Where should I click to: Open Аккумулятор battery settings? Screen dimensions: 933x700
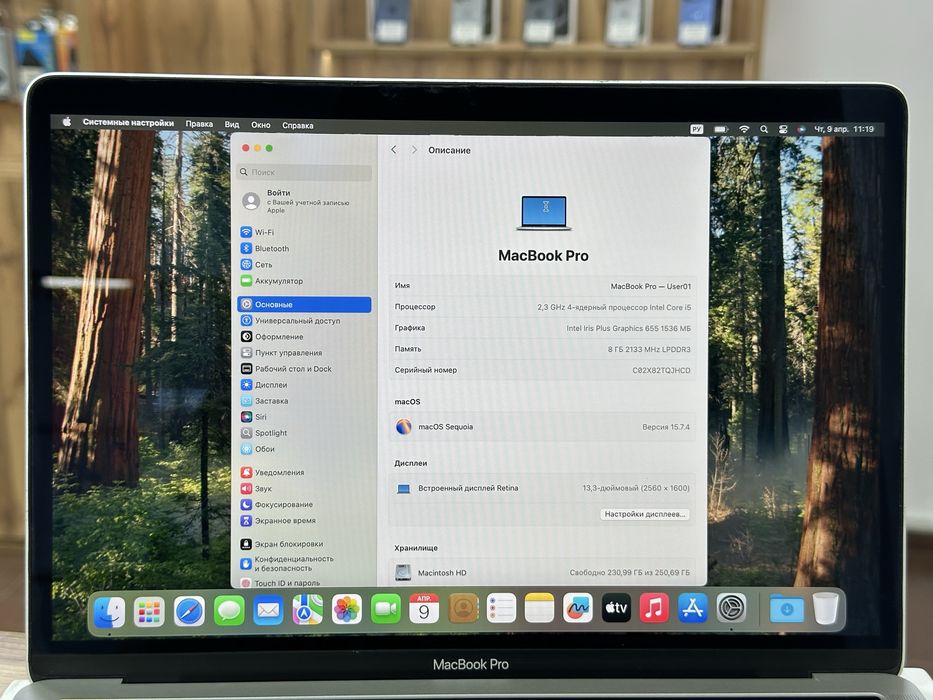coord(304,281)
